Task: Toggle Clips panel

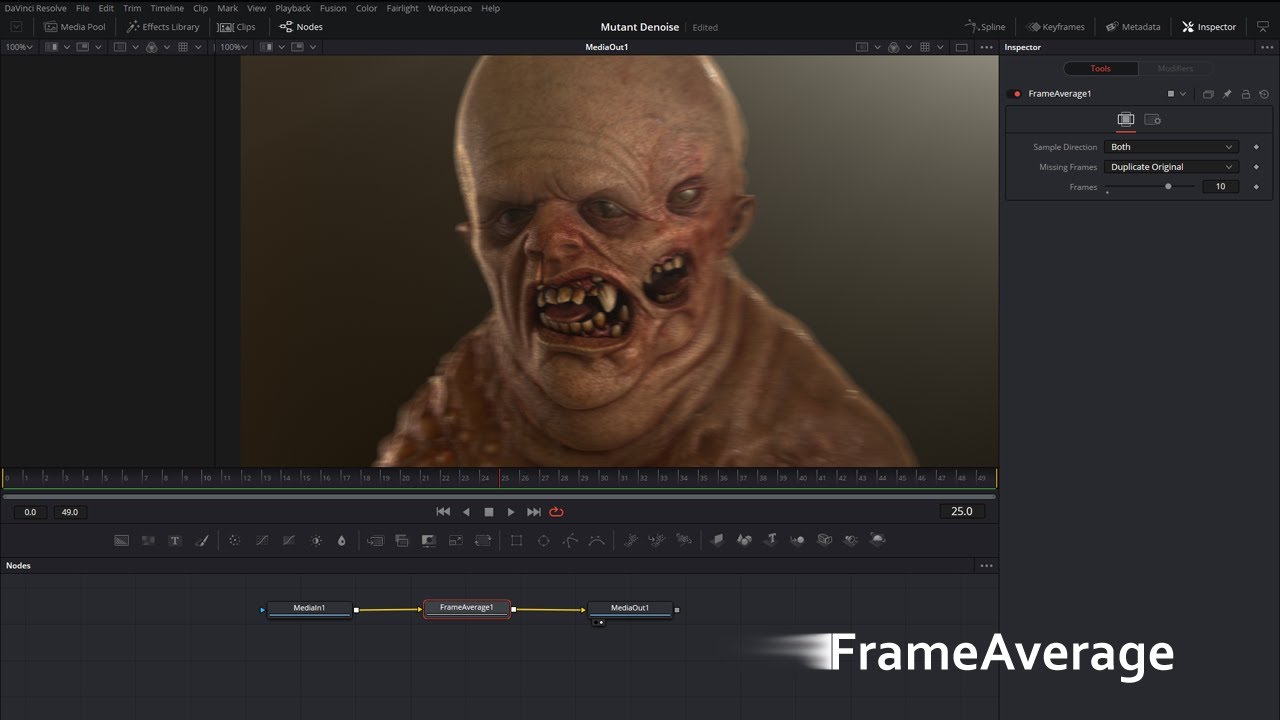Action: [237, 27]
